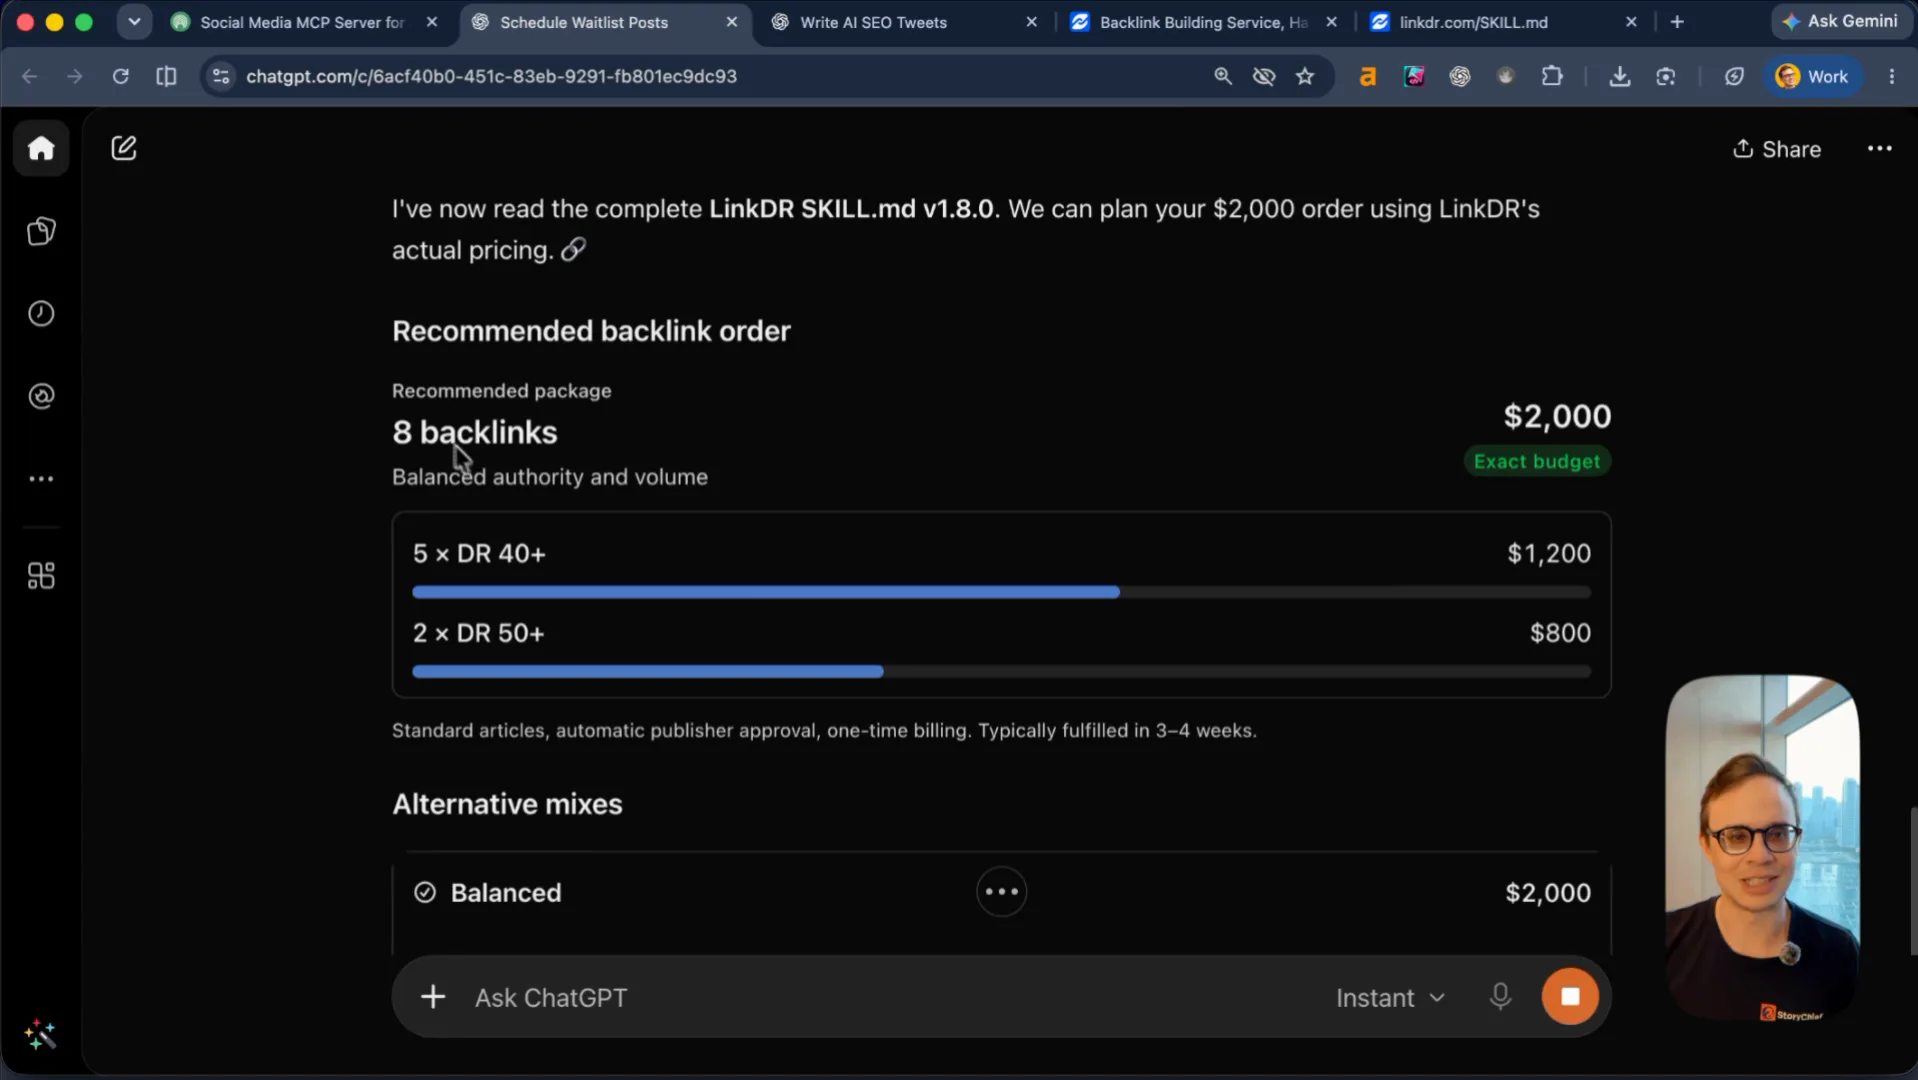Screen dimensions: 1918x1080
Task: Open the Instant model dropdown
Action: pos(1390,998)
